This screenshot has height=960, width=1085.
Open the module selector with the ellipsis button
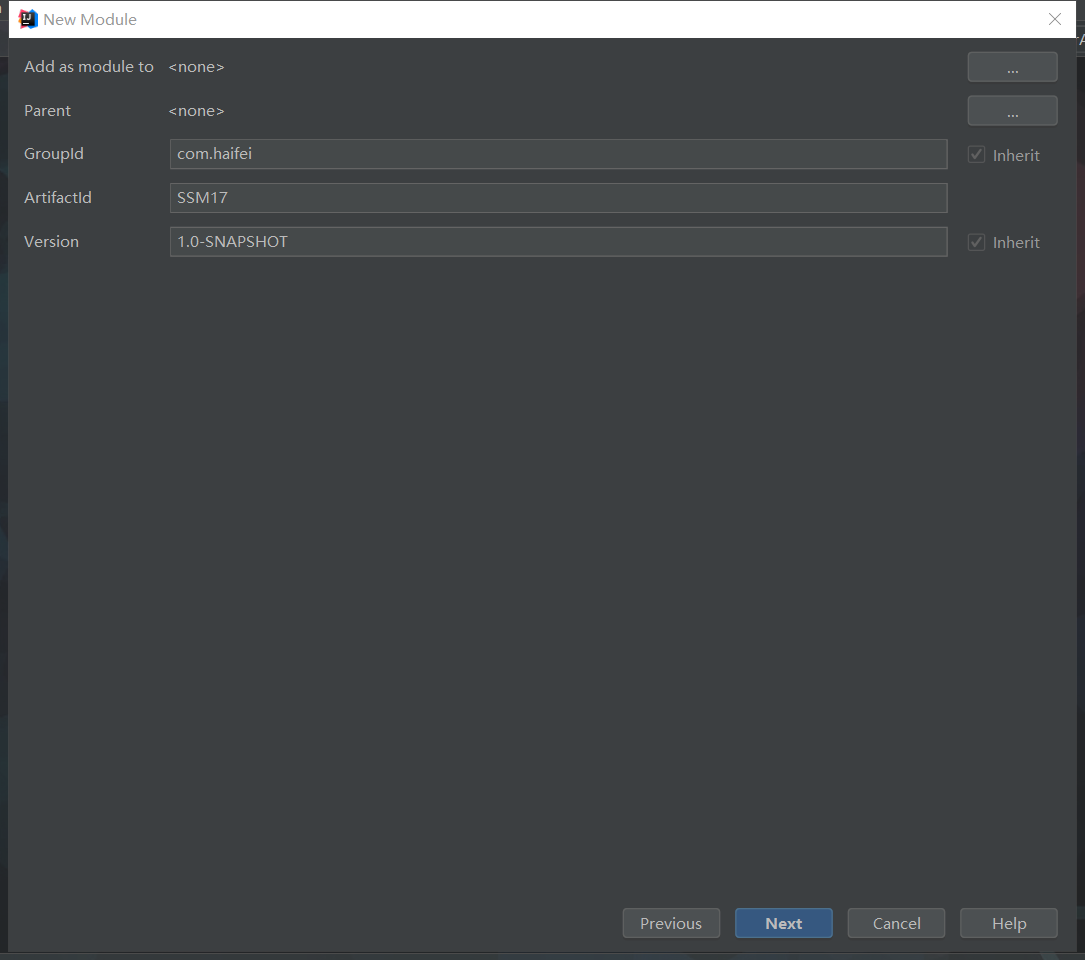(1011, 66)
